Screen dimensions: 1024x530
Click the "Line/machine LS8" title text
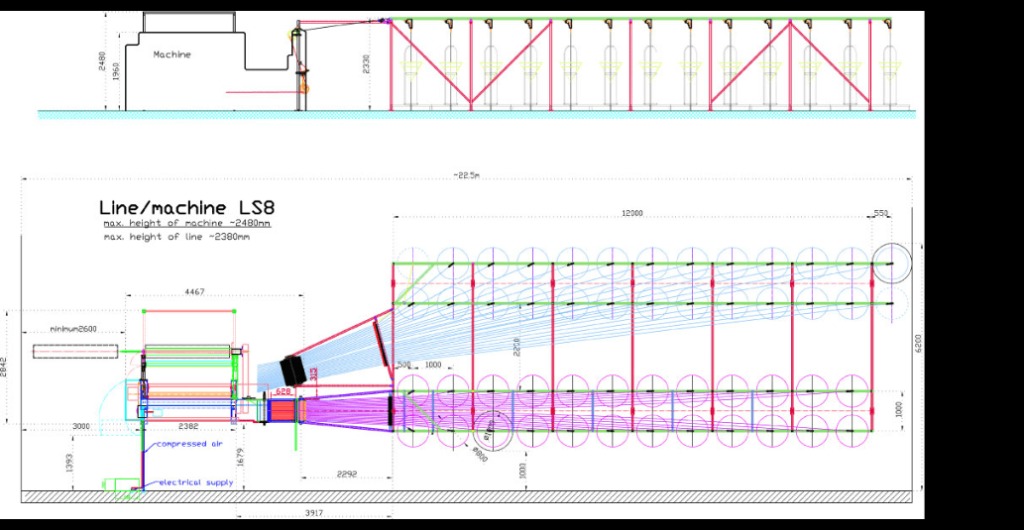tap(185, 206)
